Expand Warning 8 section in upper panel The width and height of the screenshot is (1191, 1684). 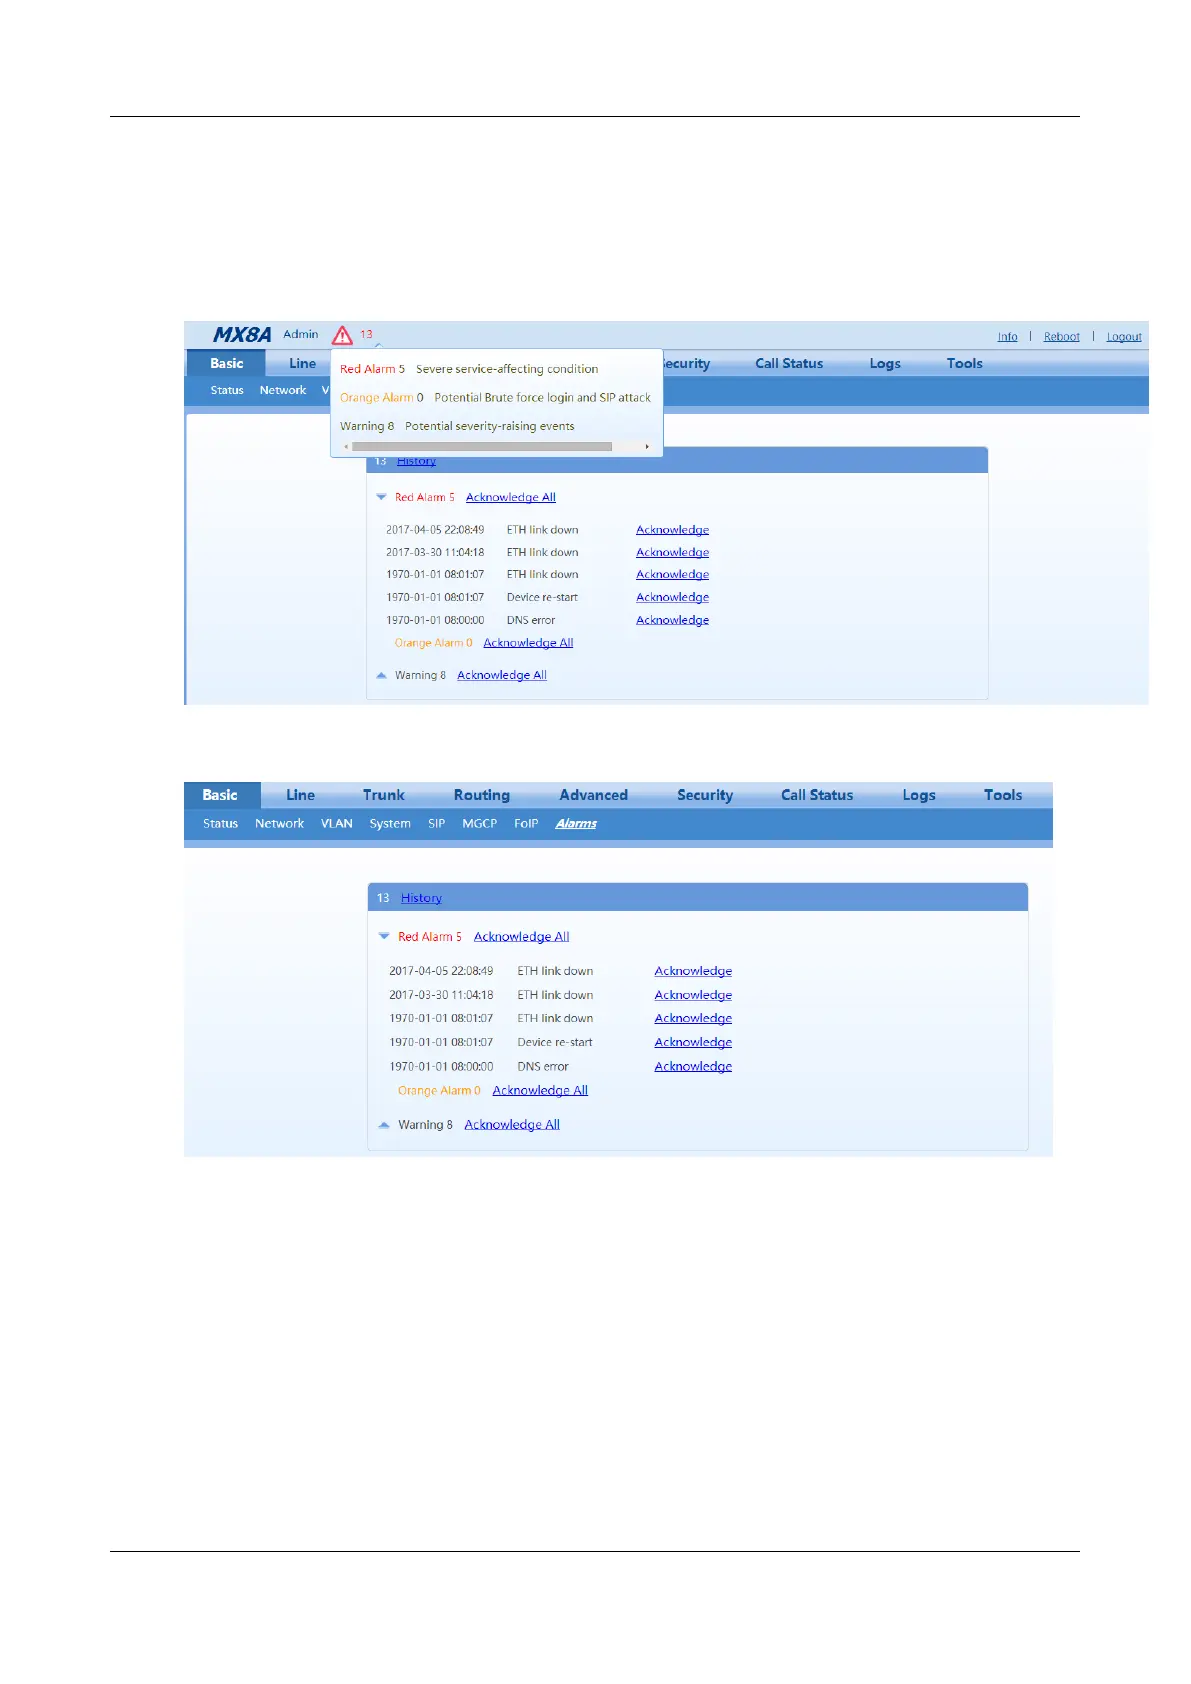coord(381,675)
